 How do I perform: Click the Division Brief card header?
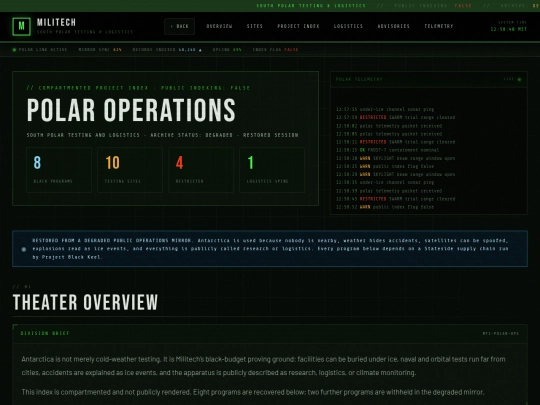[270, 333]
